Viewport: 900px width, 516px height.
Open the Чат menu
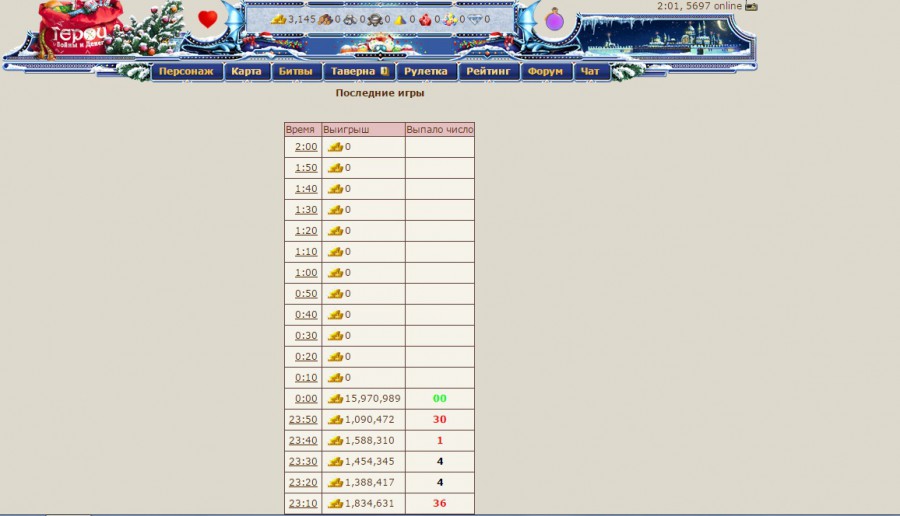click(x=590, y=72)
